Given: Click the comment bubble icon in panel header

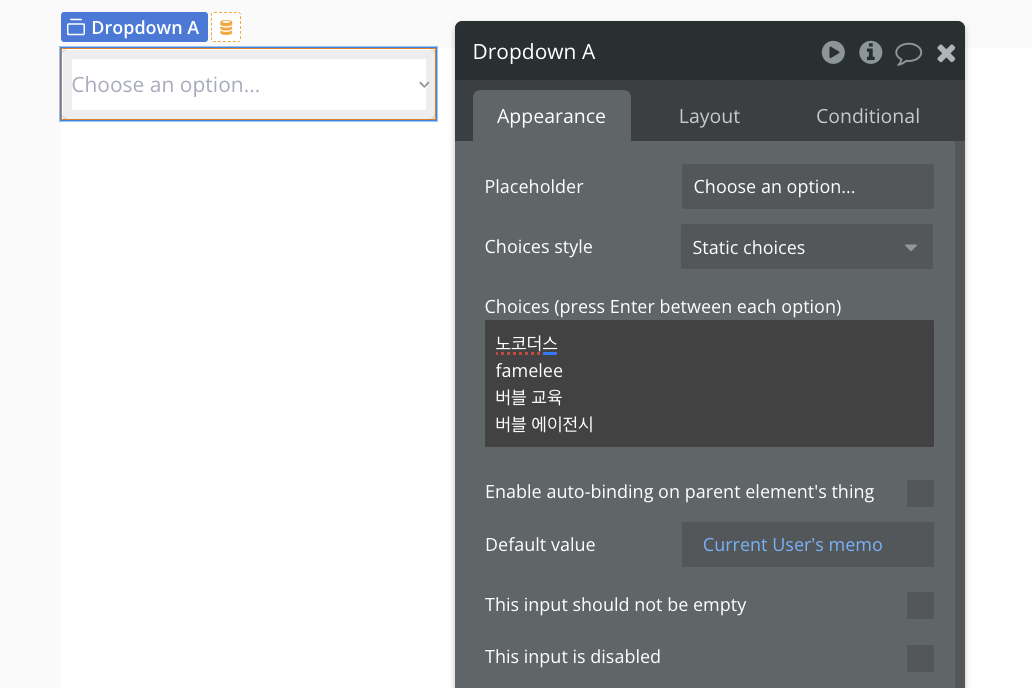Looking at the screenshot, I should point(908,53).
